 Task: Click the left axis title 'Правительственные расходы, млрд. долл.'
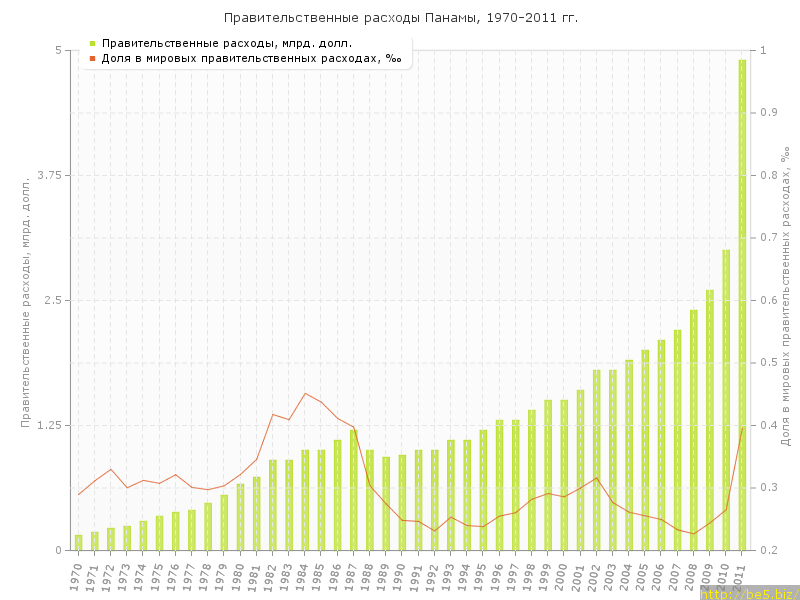tap(26, 300)
